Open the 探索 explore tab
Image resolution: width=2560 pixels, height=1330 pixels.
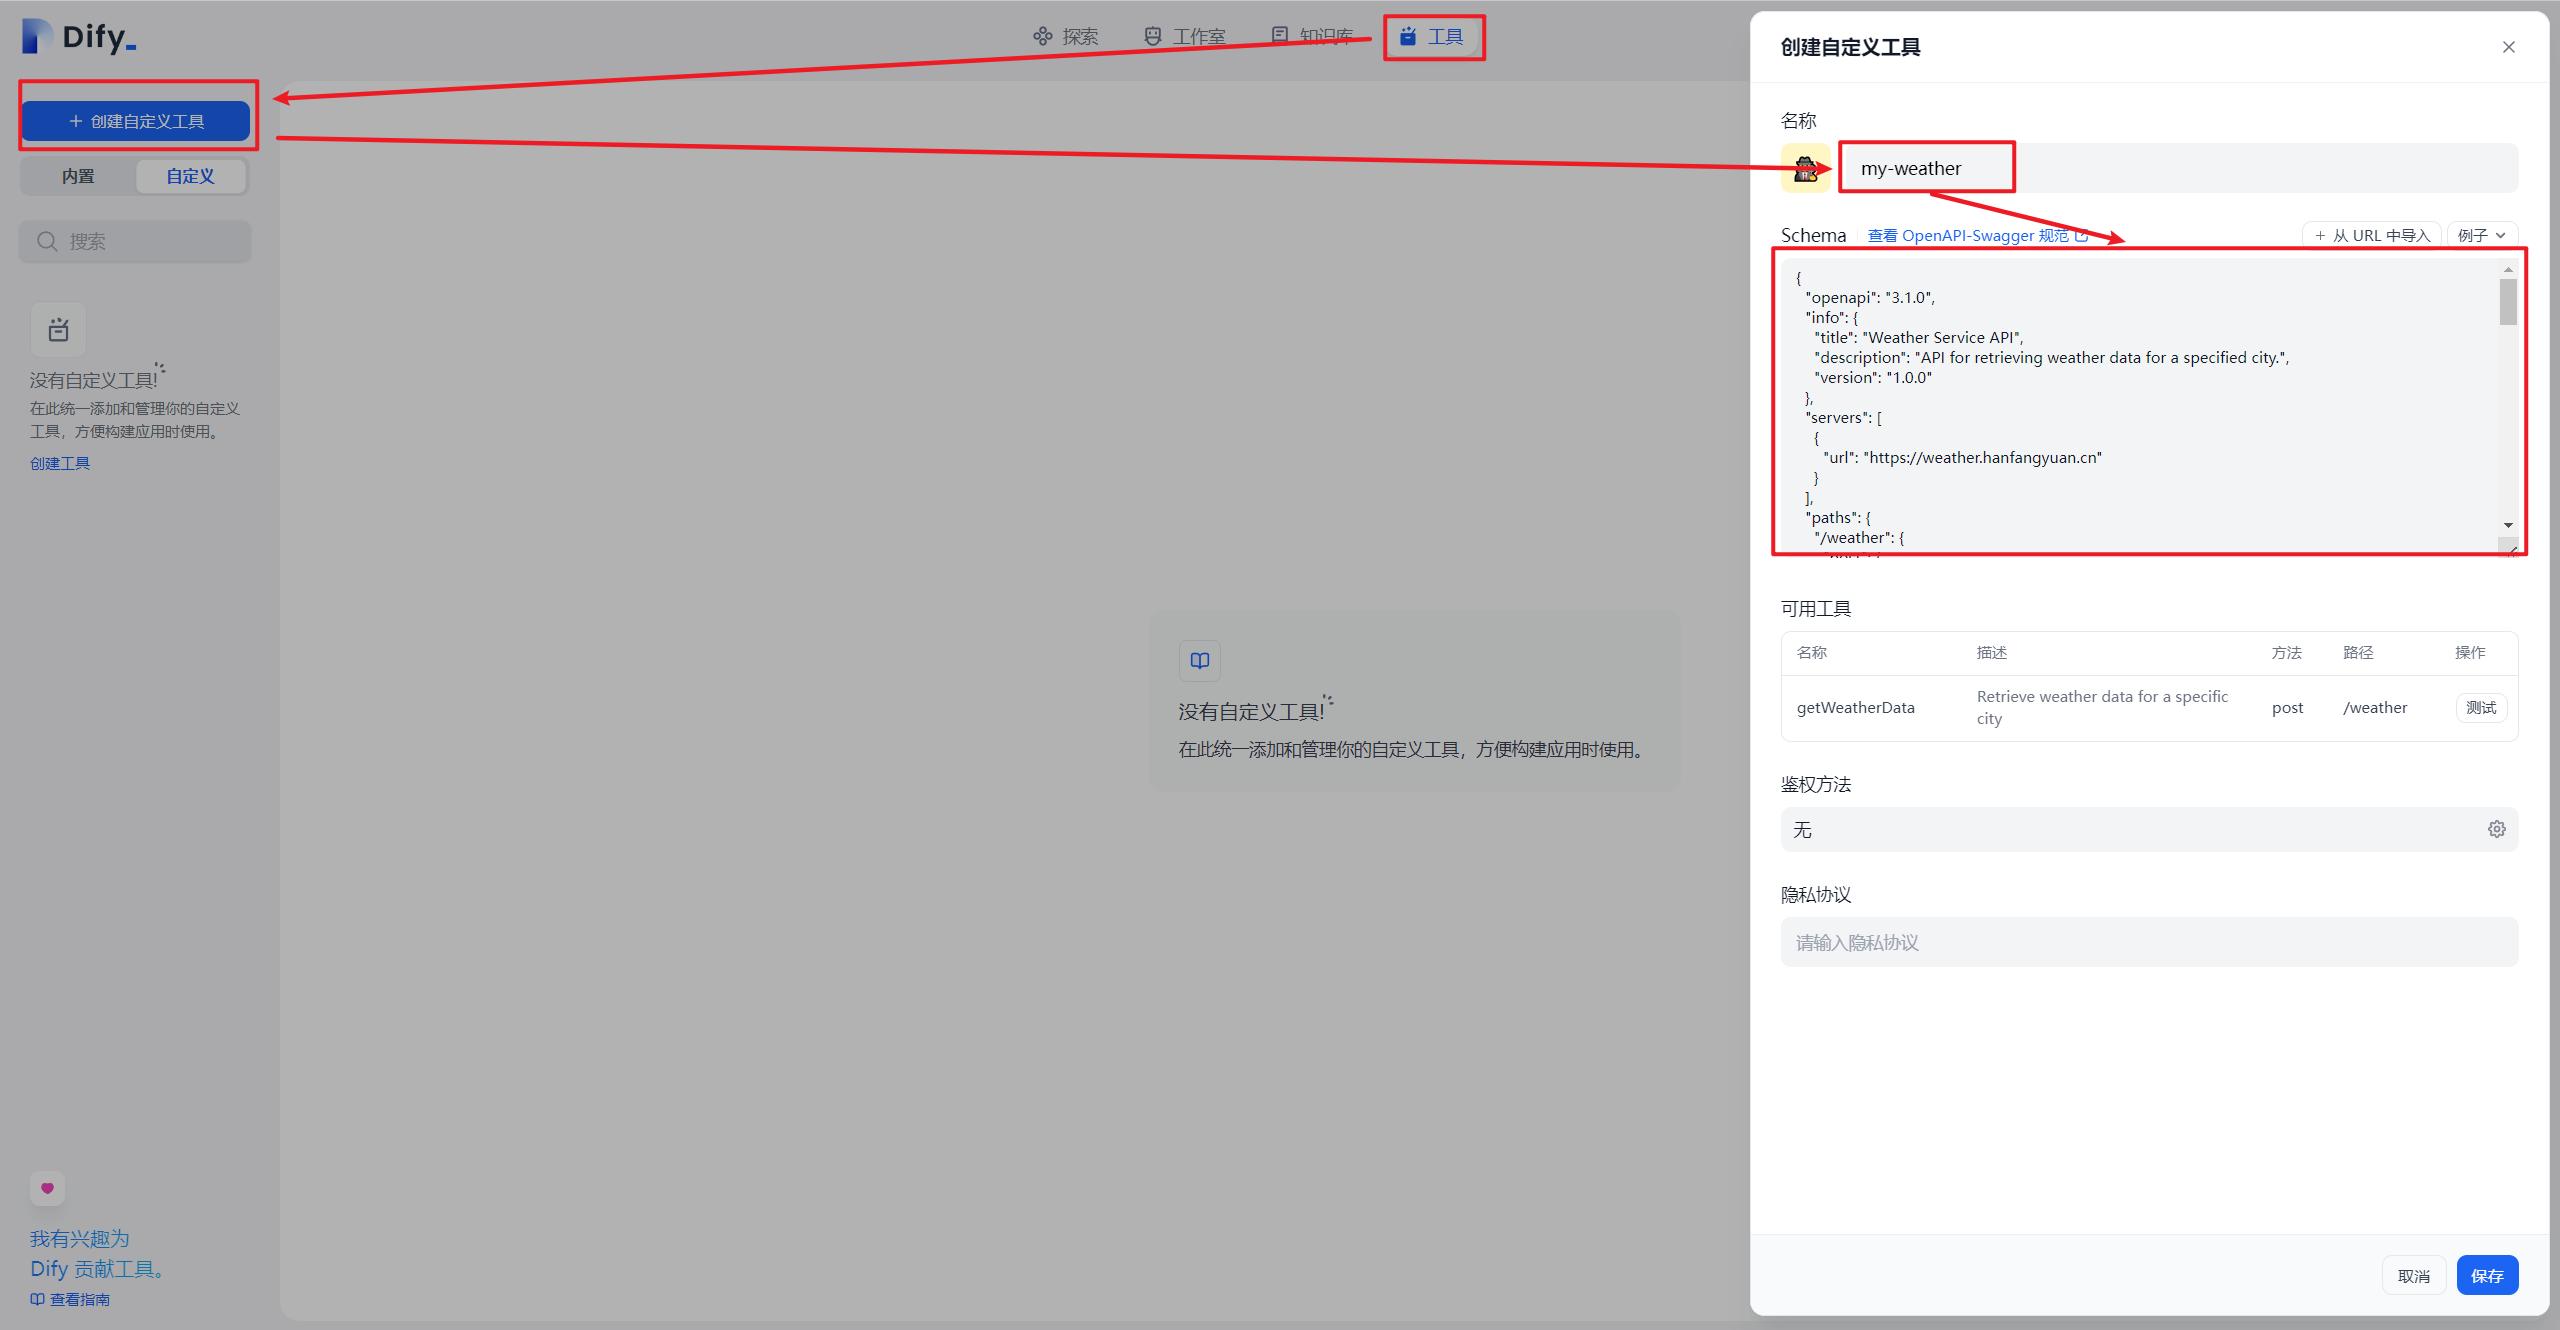[x=1066, y=37]
